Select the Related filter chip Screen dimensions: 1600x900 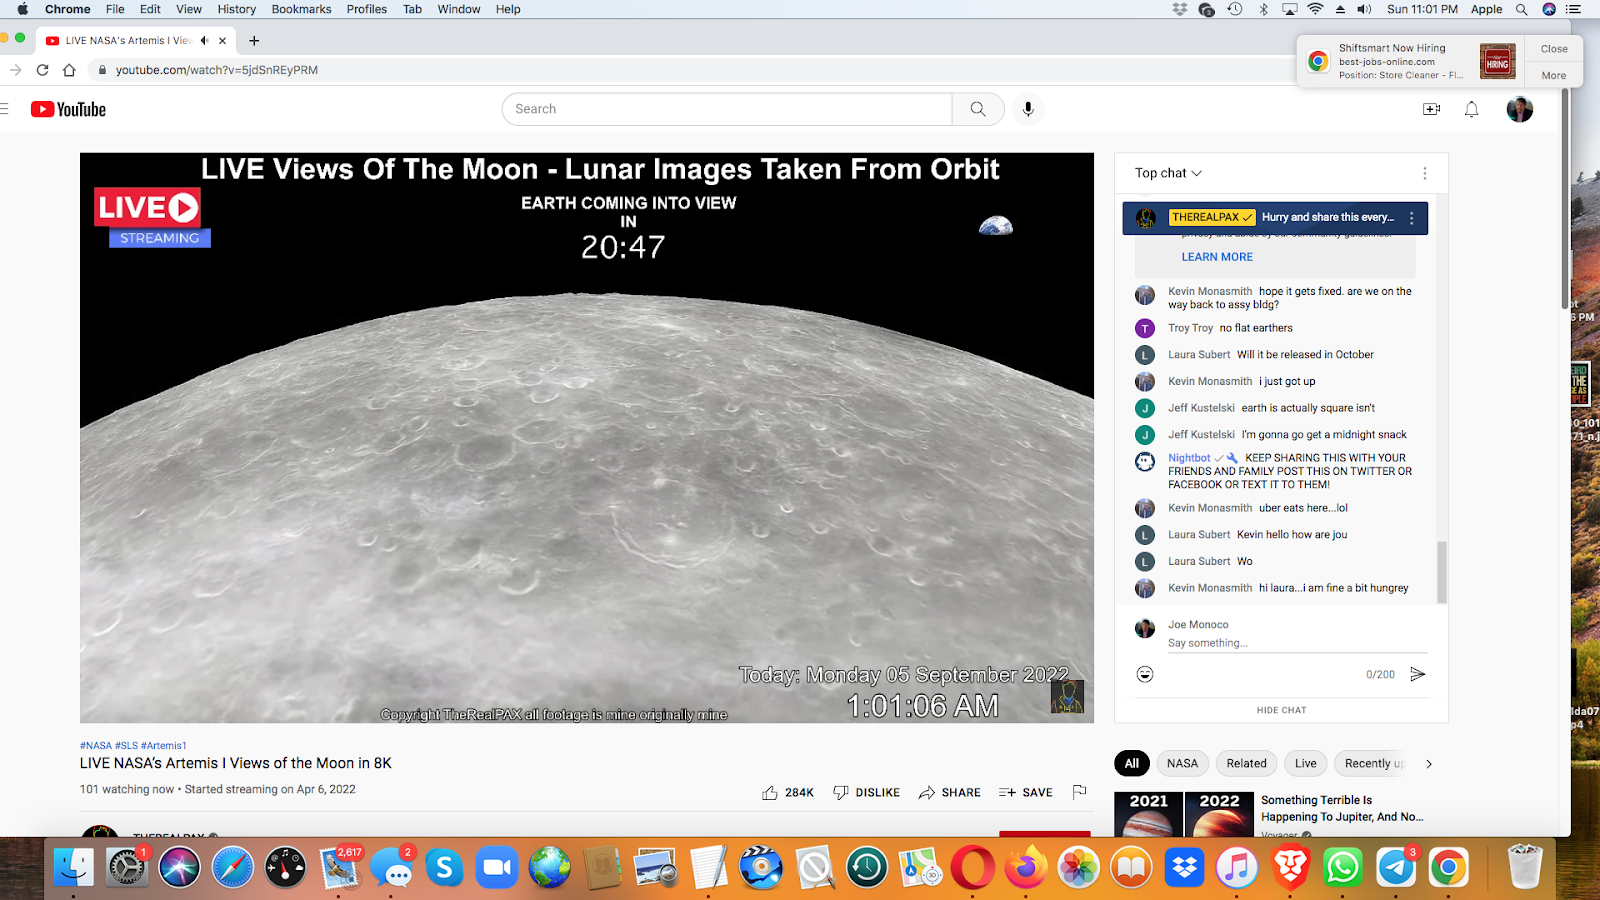pyautogui.click(x=1246, y=763)
